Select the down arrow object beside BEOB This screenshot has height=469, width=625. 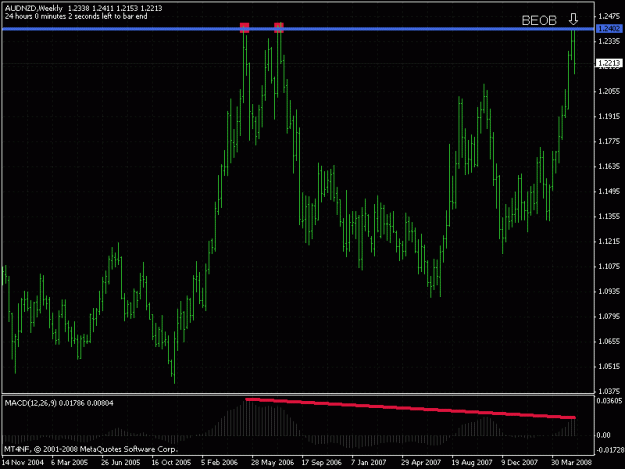click(573, 19)
